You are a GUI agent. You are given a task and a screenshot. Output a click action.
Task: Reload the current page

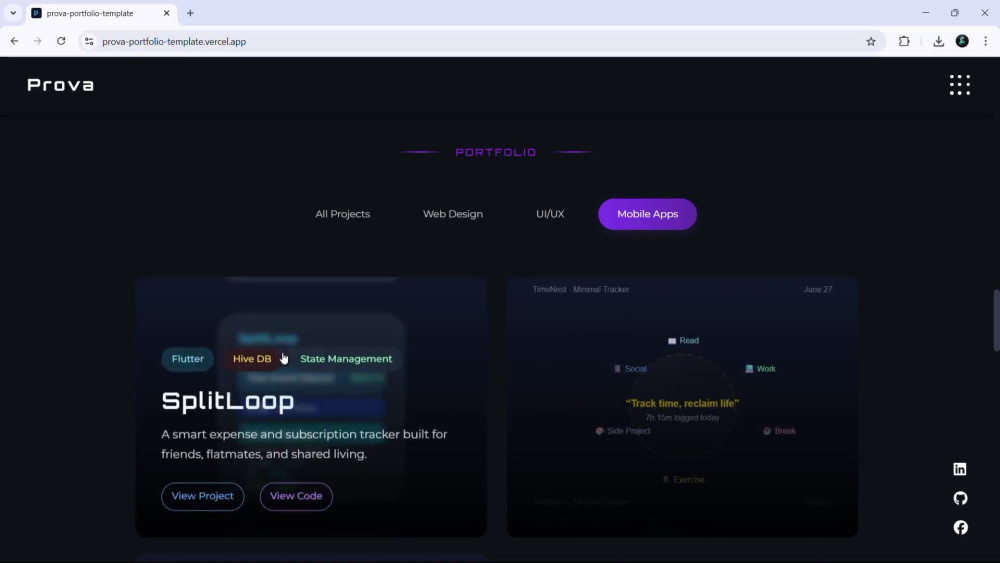pyautogui.click(x=61, y=41)
